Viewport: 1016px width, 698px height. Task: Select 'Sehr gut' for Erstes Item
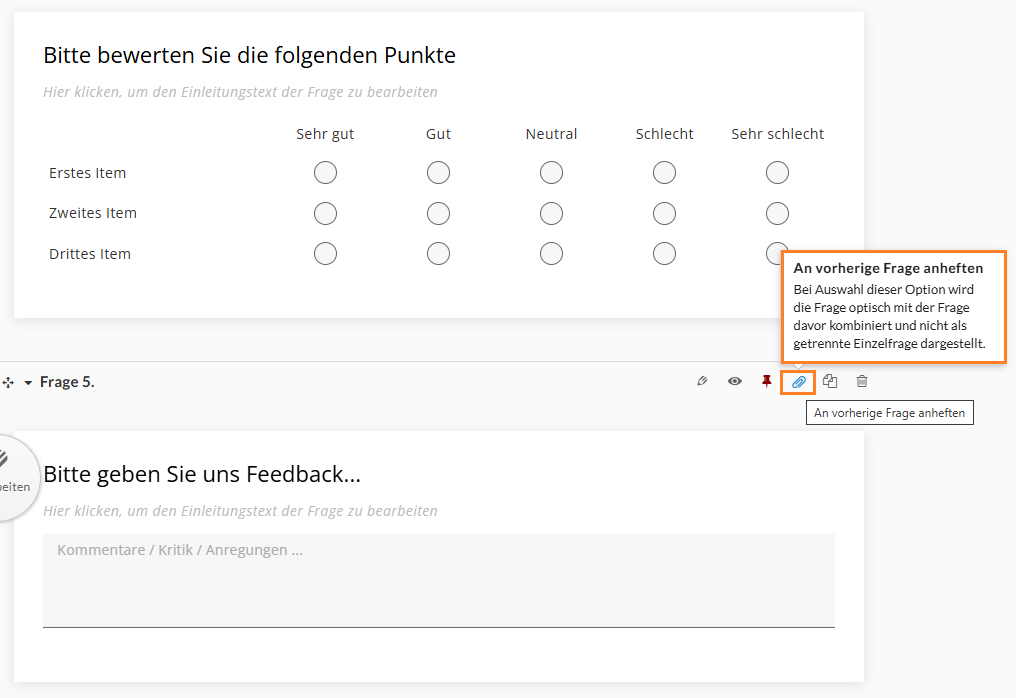tap(325, 173)
